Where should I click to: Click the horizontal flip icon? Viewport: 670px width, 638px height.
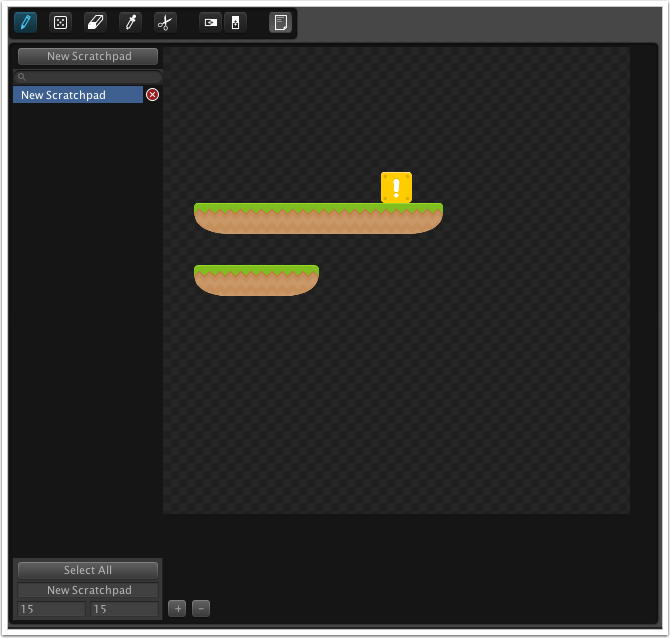pyautogui.click(x=211, y=22)
